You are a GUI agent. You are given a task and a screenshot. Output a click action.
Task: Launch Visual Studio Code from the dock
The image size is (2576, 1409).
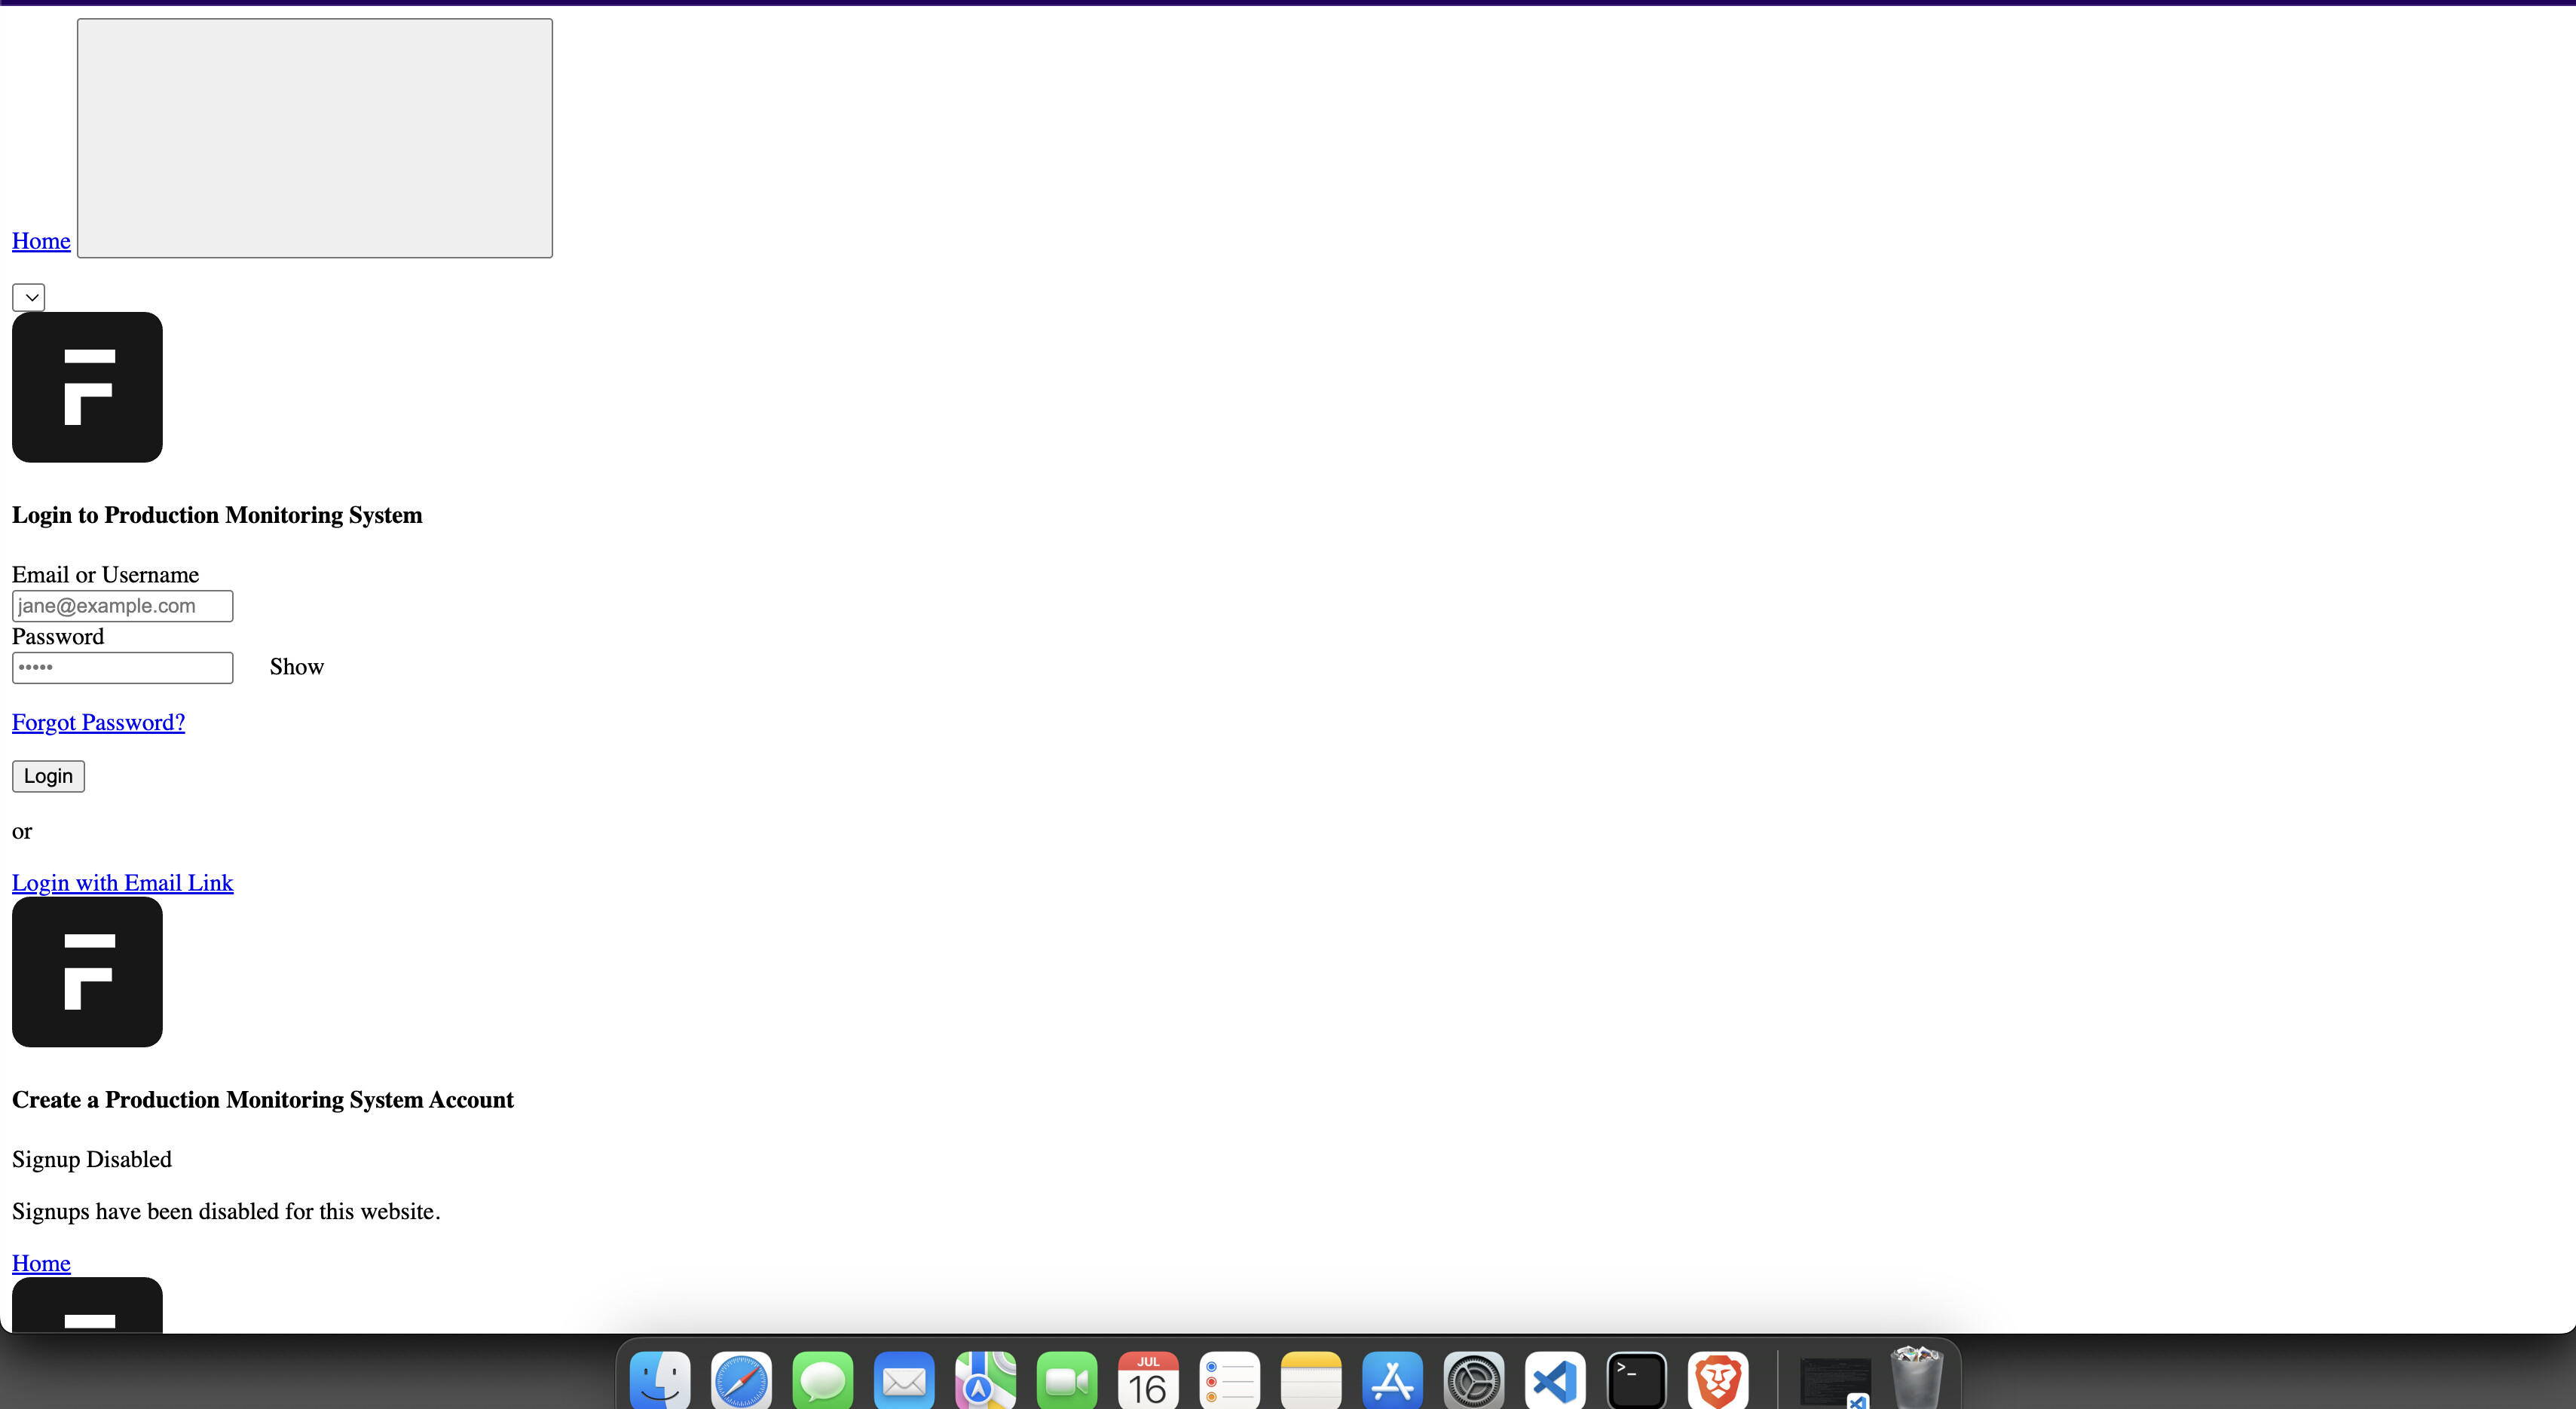(1555, 1381)
